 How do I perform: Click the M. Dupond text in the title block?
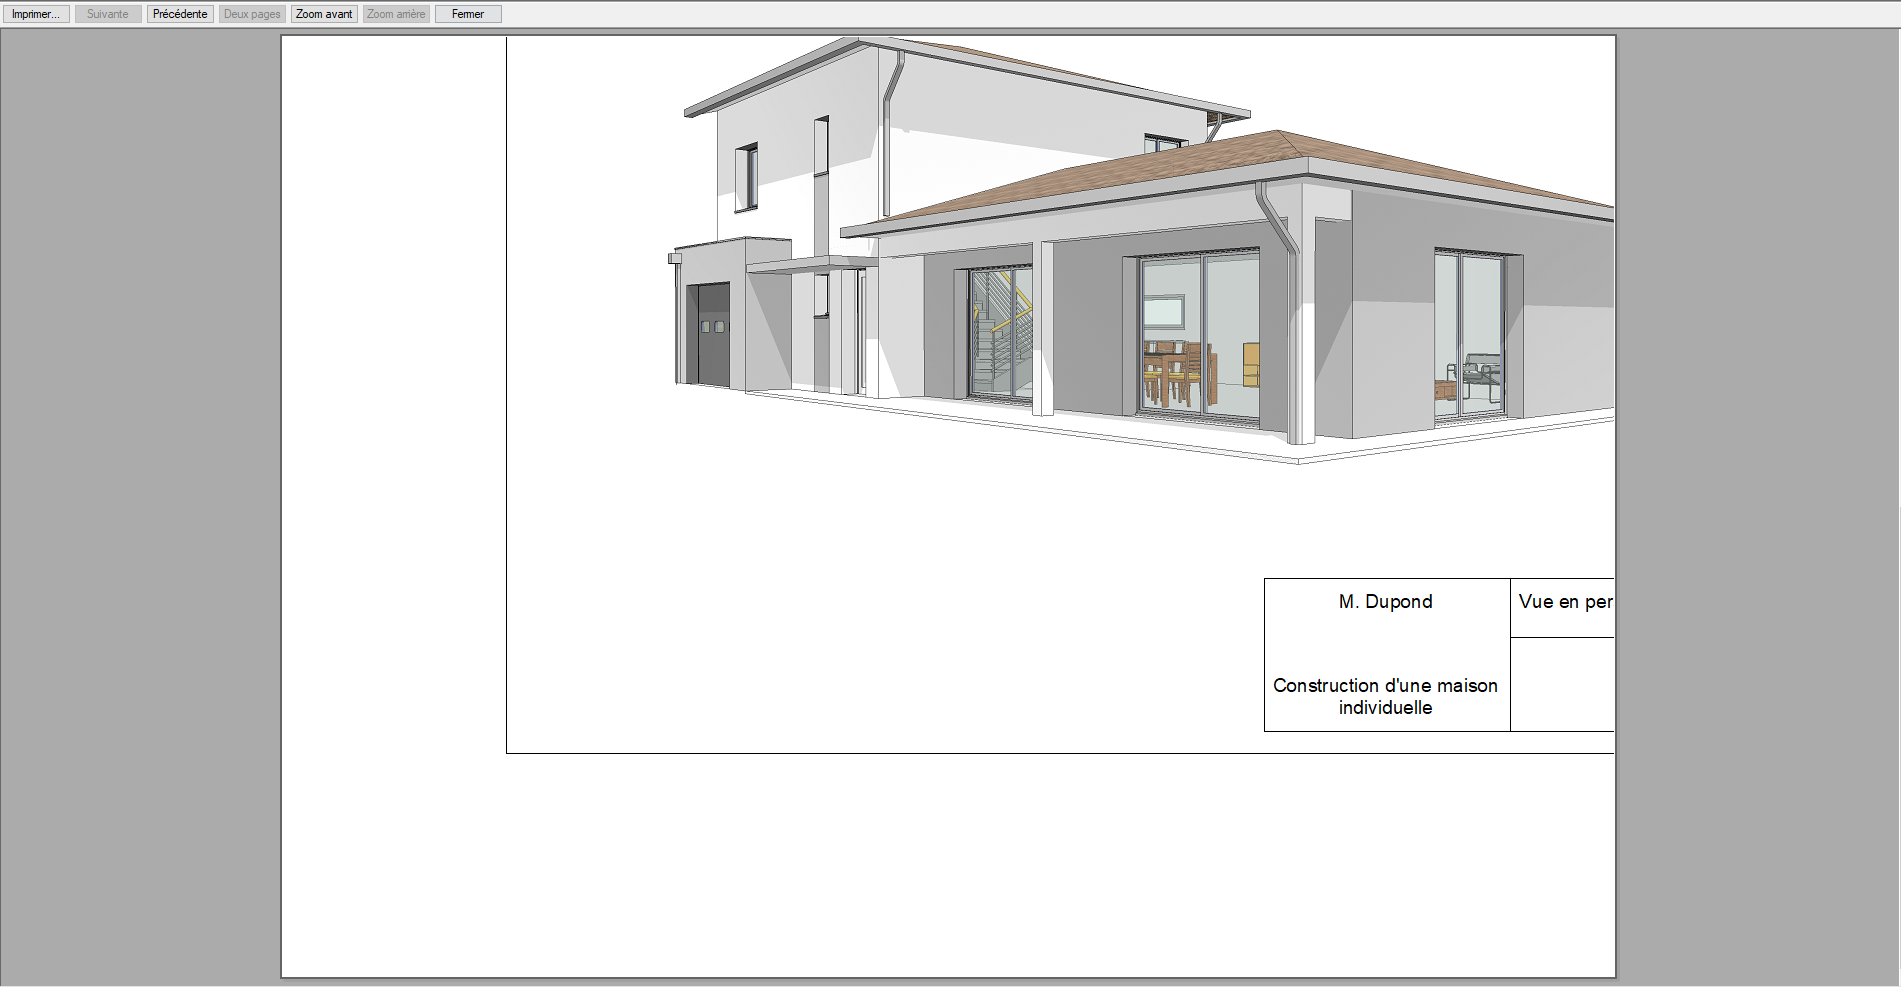1385,602
